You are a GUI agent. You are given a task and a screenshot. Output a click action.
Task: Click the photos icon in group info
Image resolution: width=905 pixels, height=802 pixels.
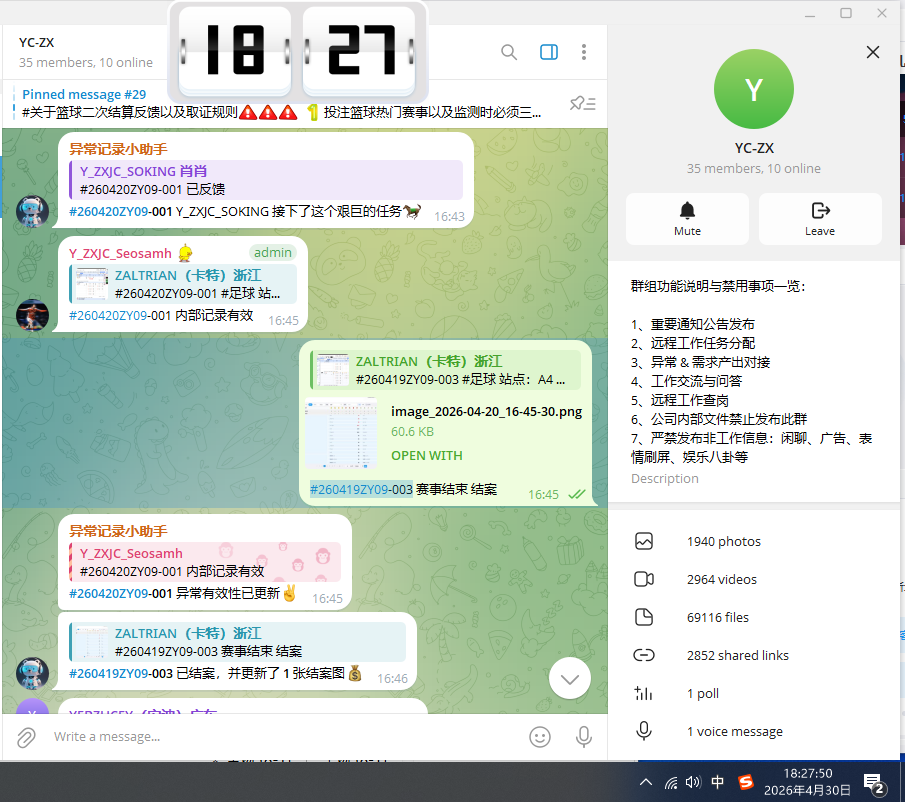click(644, 541)
